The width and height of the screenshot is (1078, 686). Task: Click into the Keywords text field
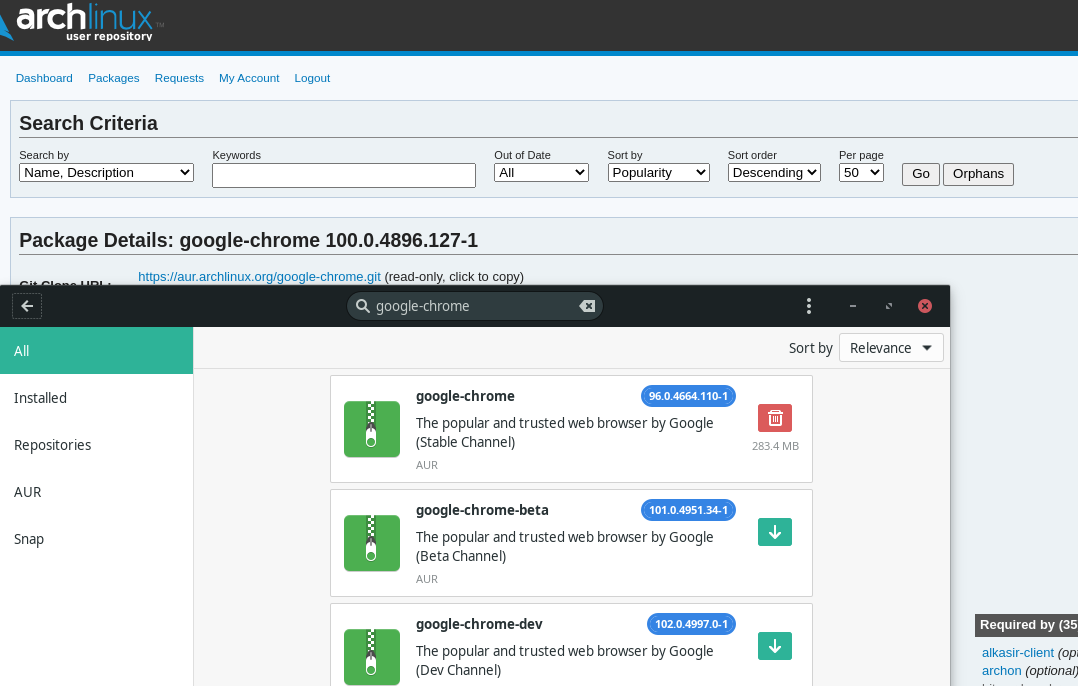click(343, 175)
